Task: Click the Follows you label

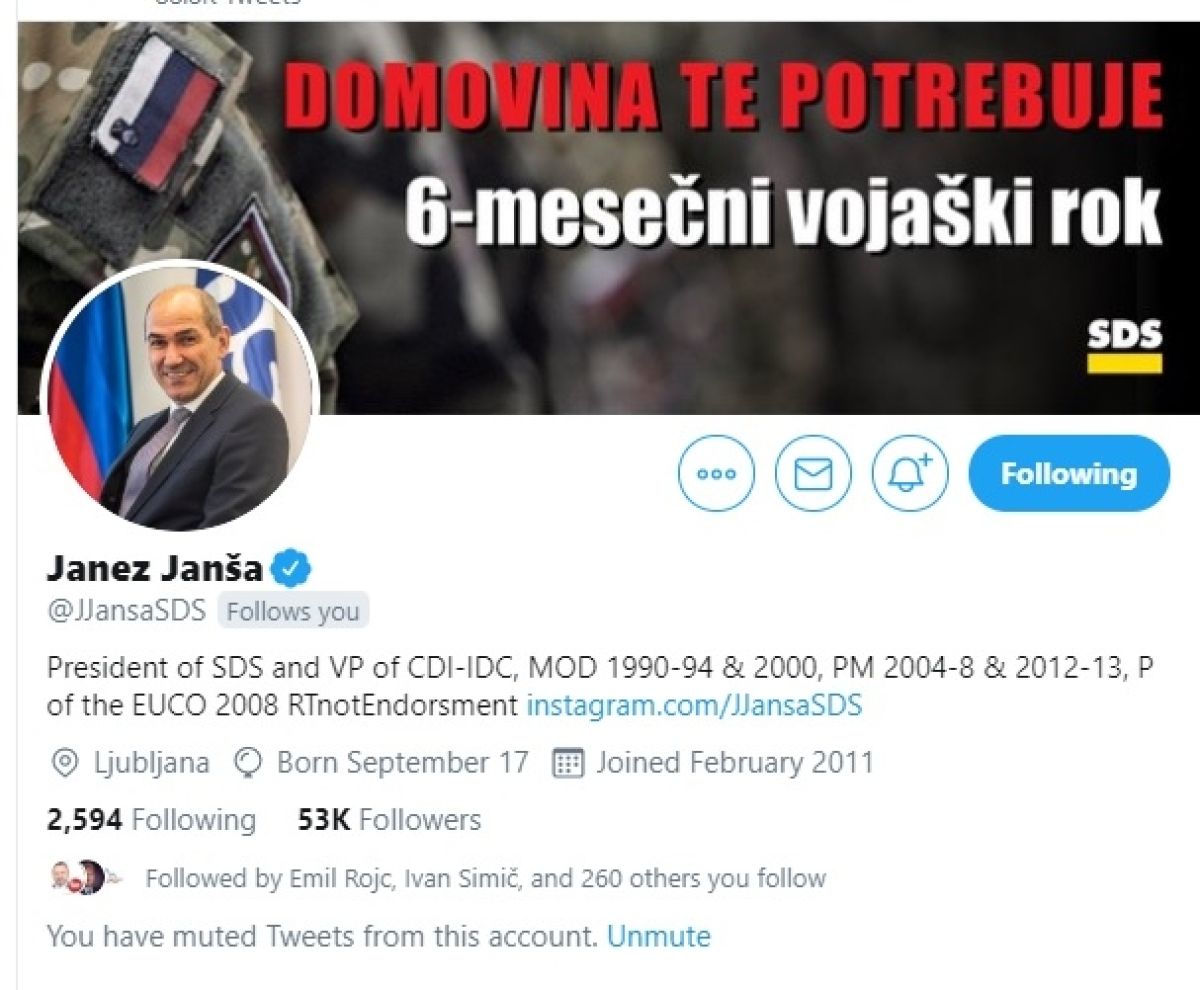Action: [293, 611]
